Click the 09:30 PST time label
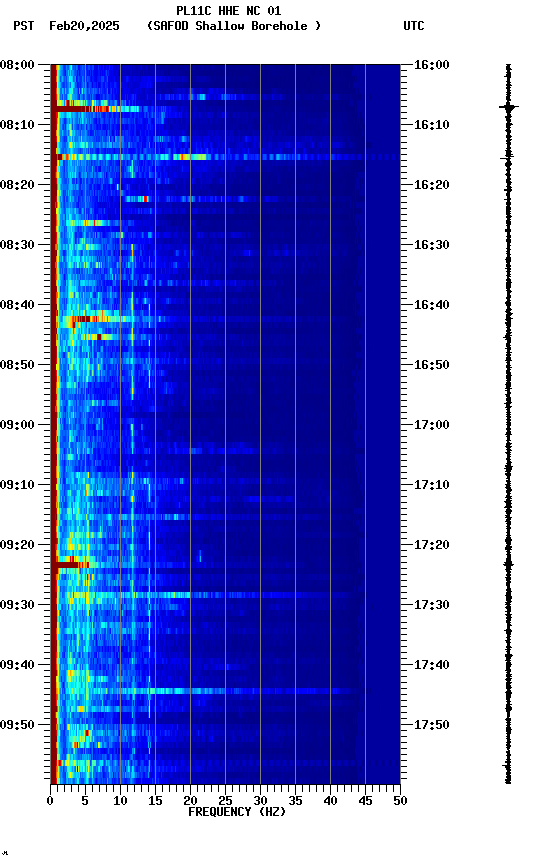 17,605
